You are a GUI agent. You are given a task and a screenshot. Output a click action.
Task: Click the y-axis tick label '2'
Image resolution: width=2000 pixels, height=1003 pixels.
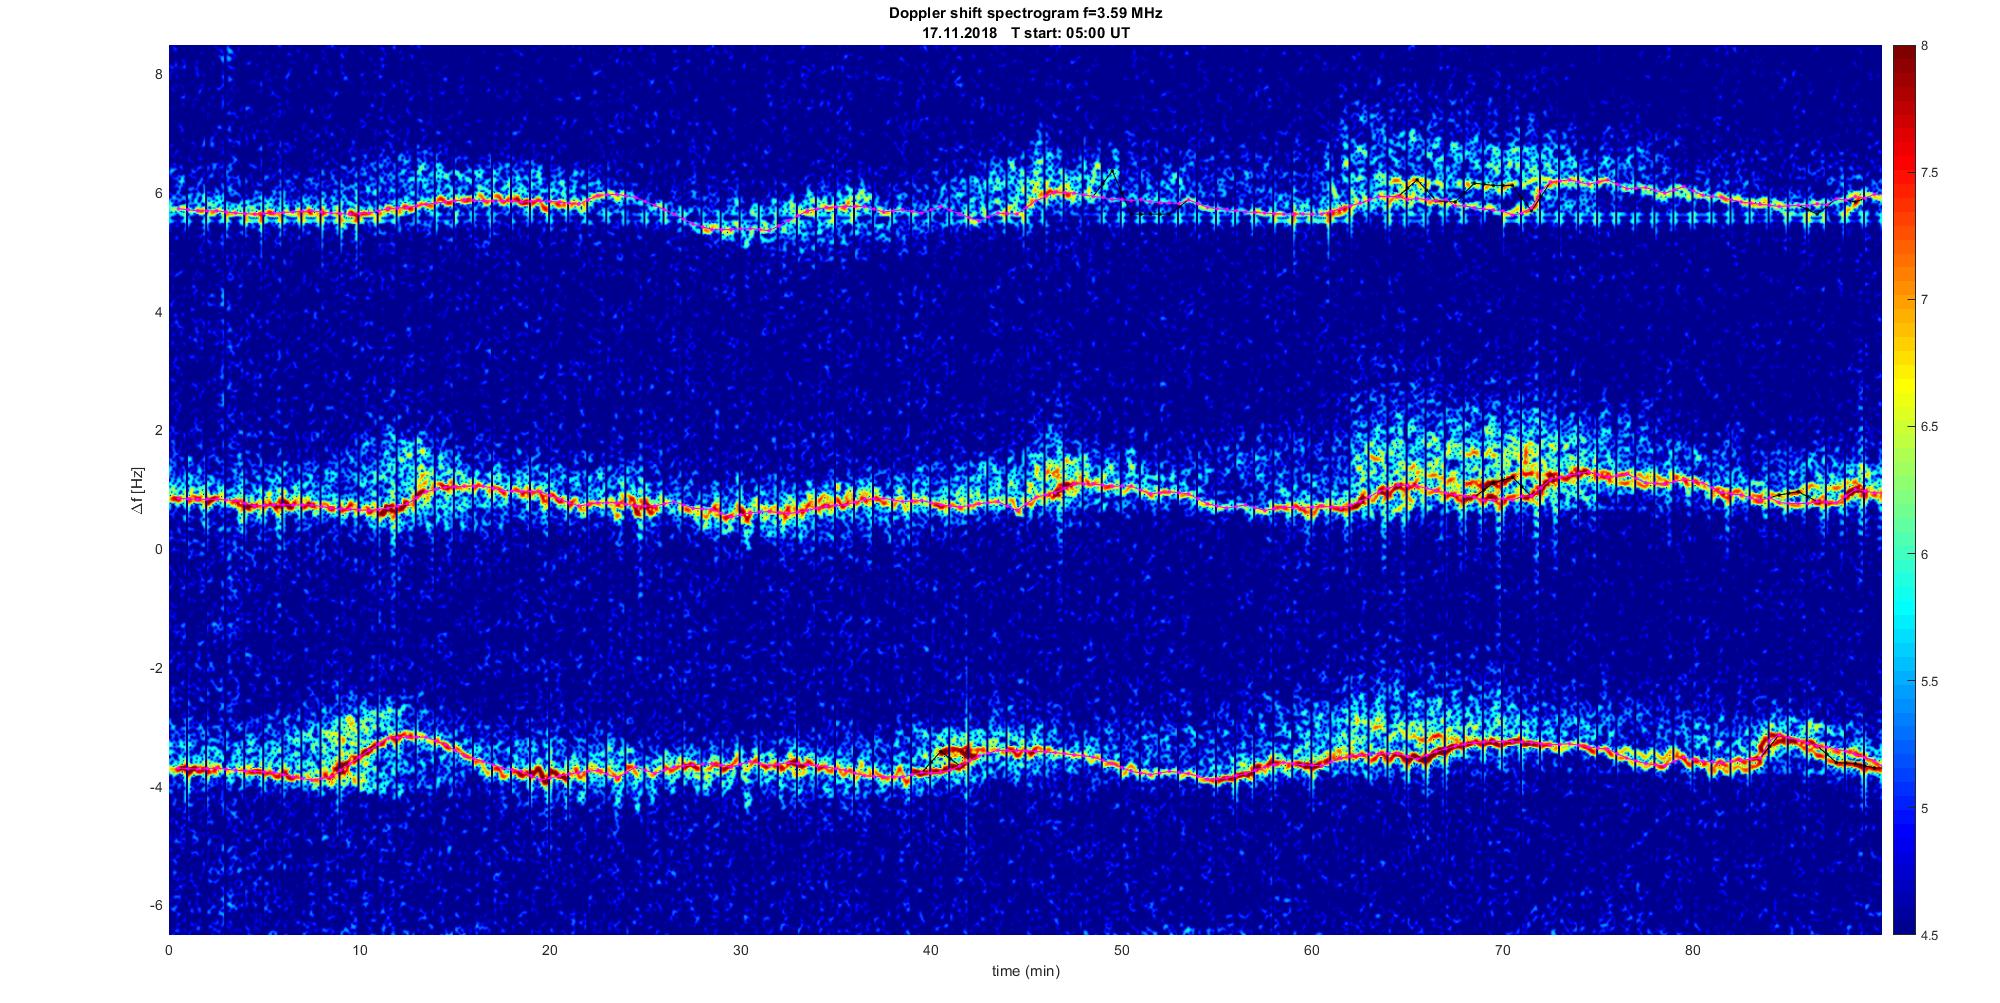(158, 430)
